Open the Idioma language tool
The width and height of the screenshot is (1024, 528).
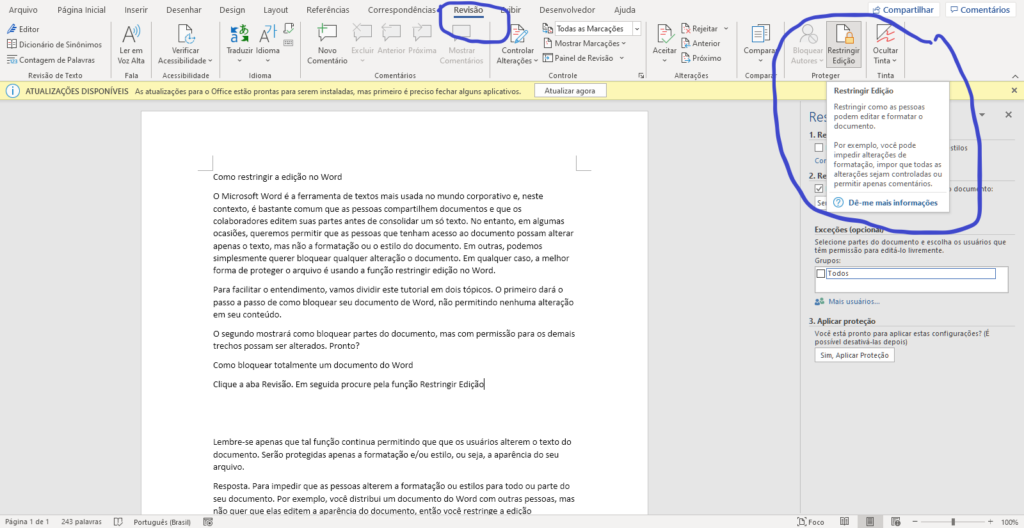point(268,44)
